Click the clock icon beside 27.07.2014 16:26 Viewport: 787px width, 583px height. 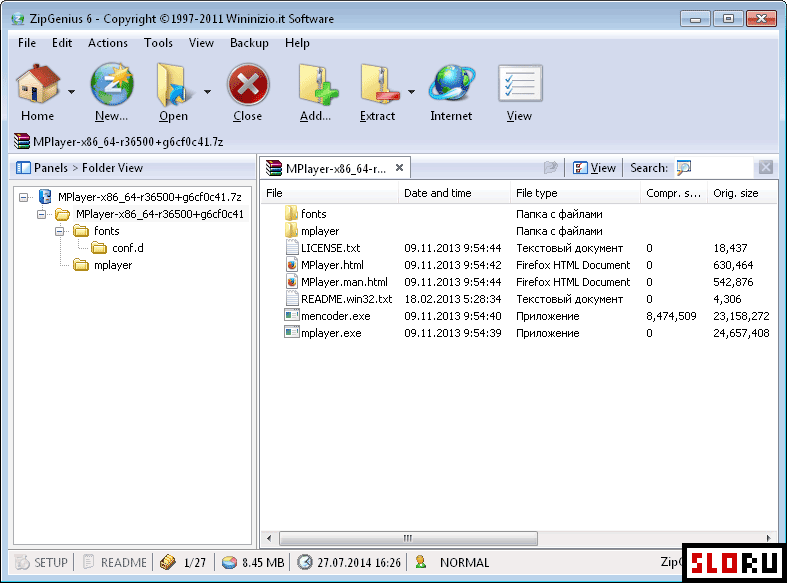304,562
